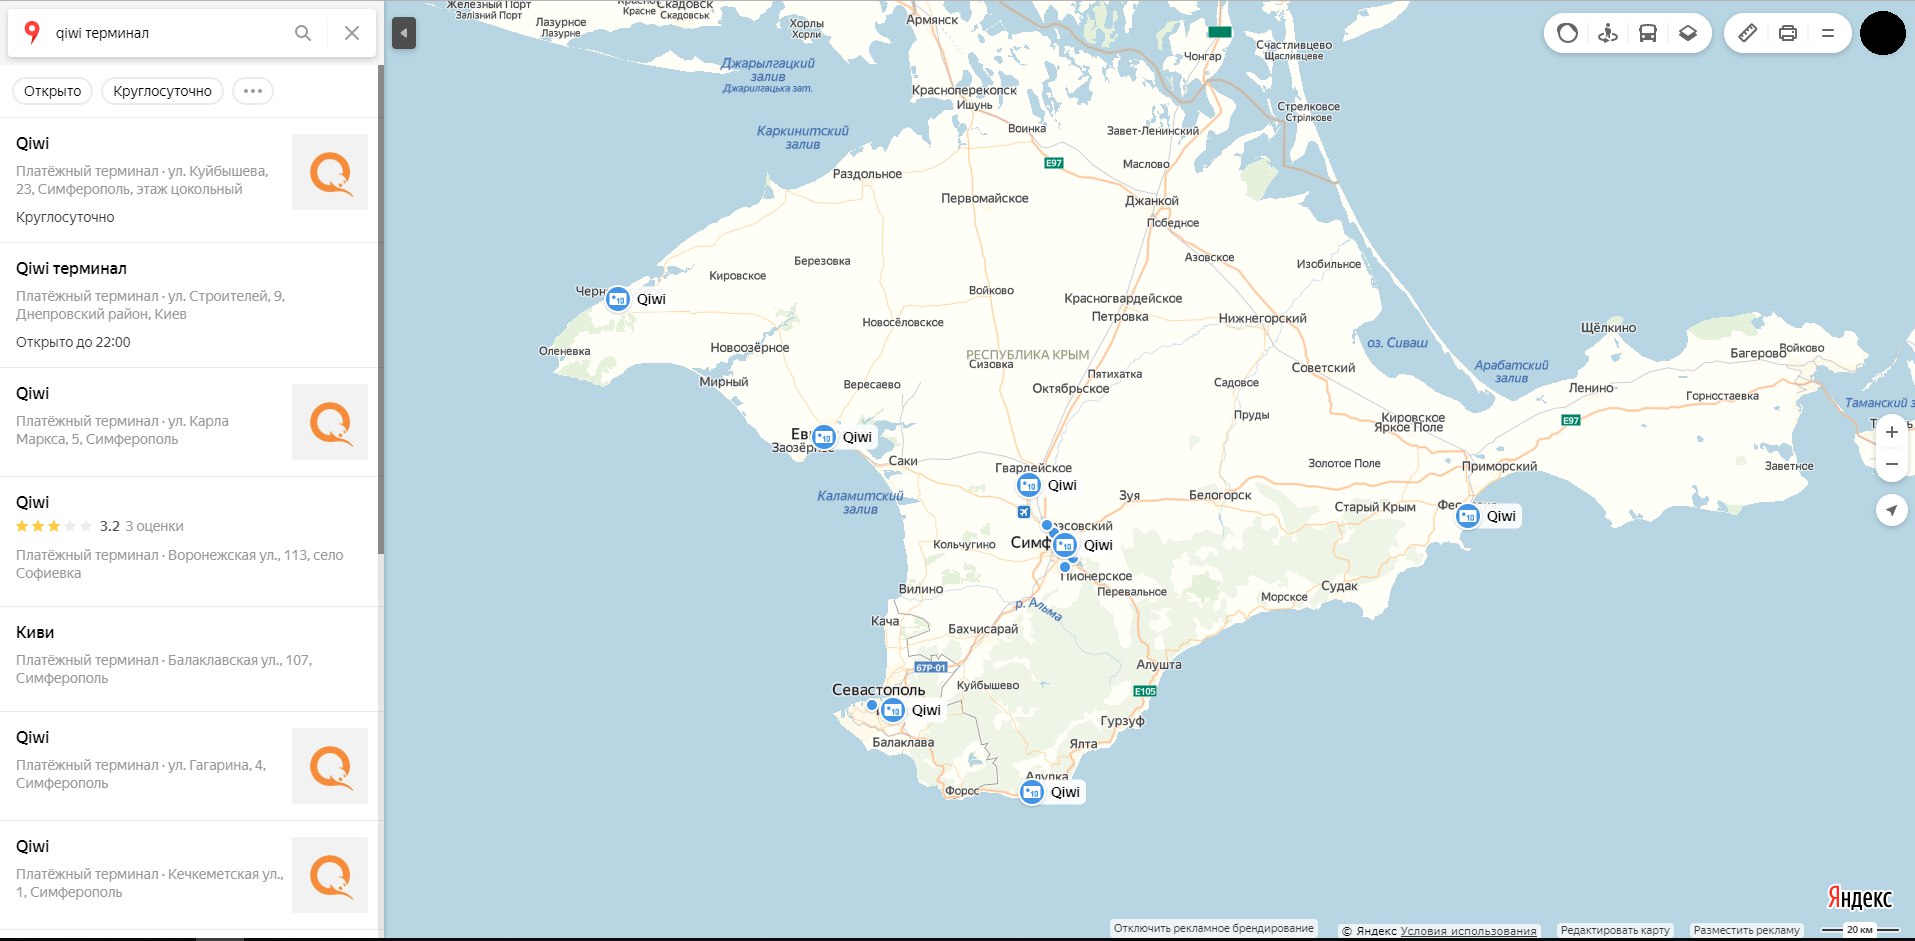
Task: Open the main menu icon
Action: click(1828, 33)
